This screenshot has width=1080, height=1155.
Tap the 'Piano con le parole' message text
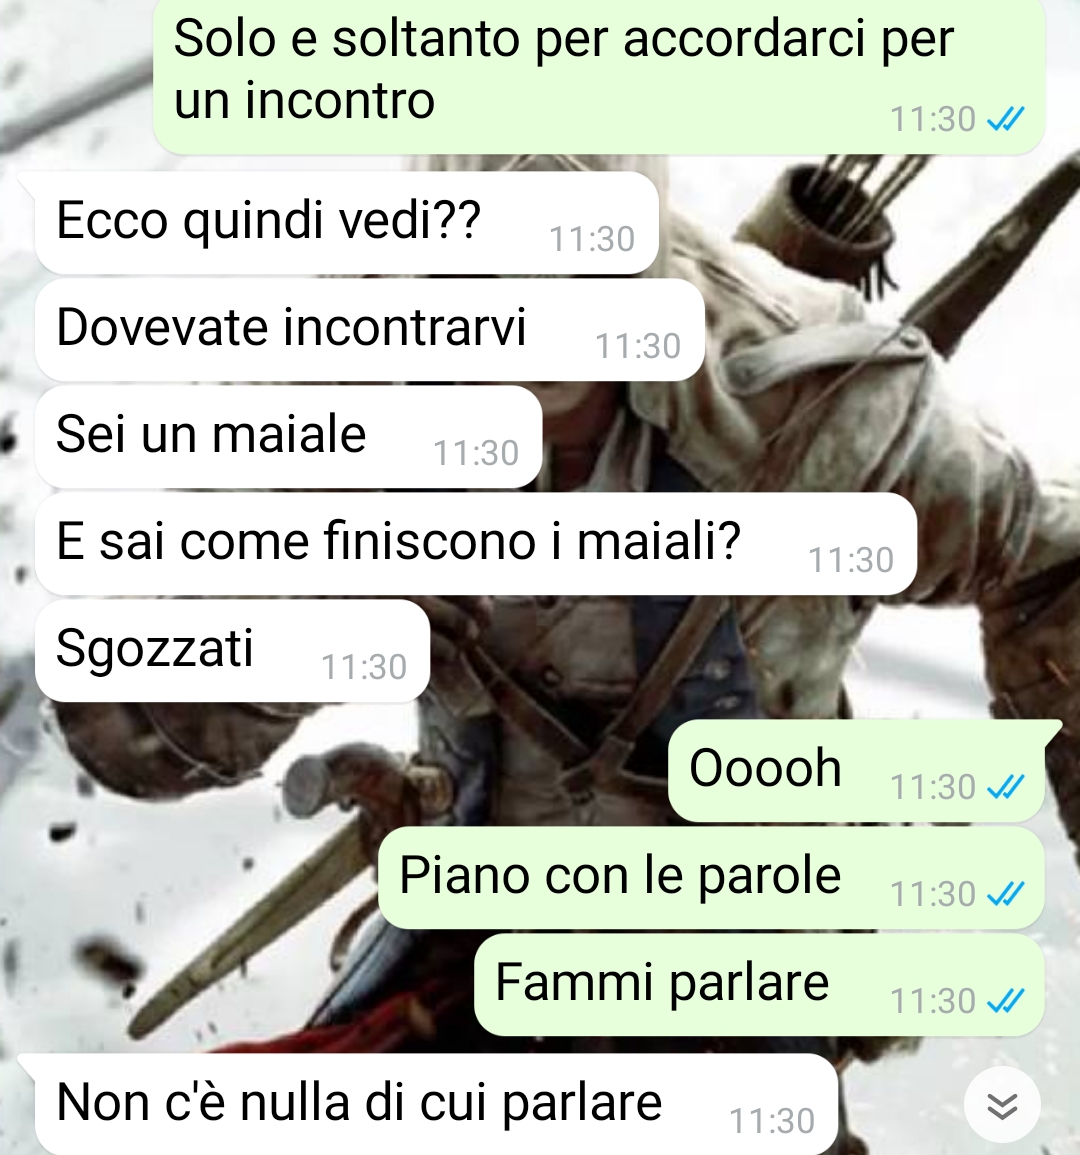click(620, 875)
